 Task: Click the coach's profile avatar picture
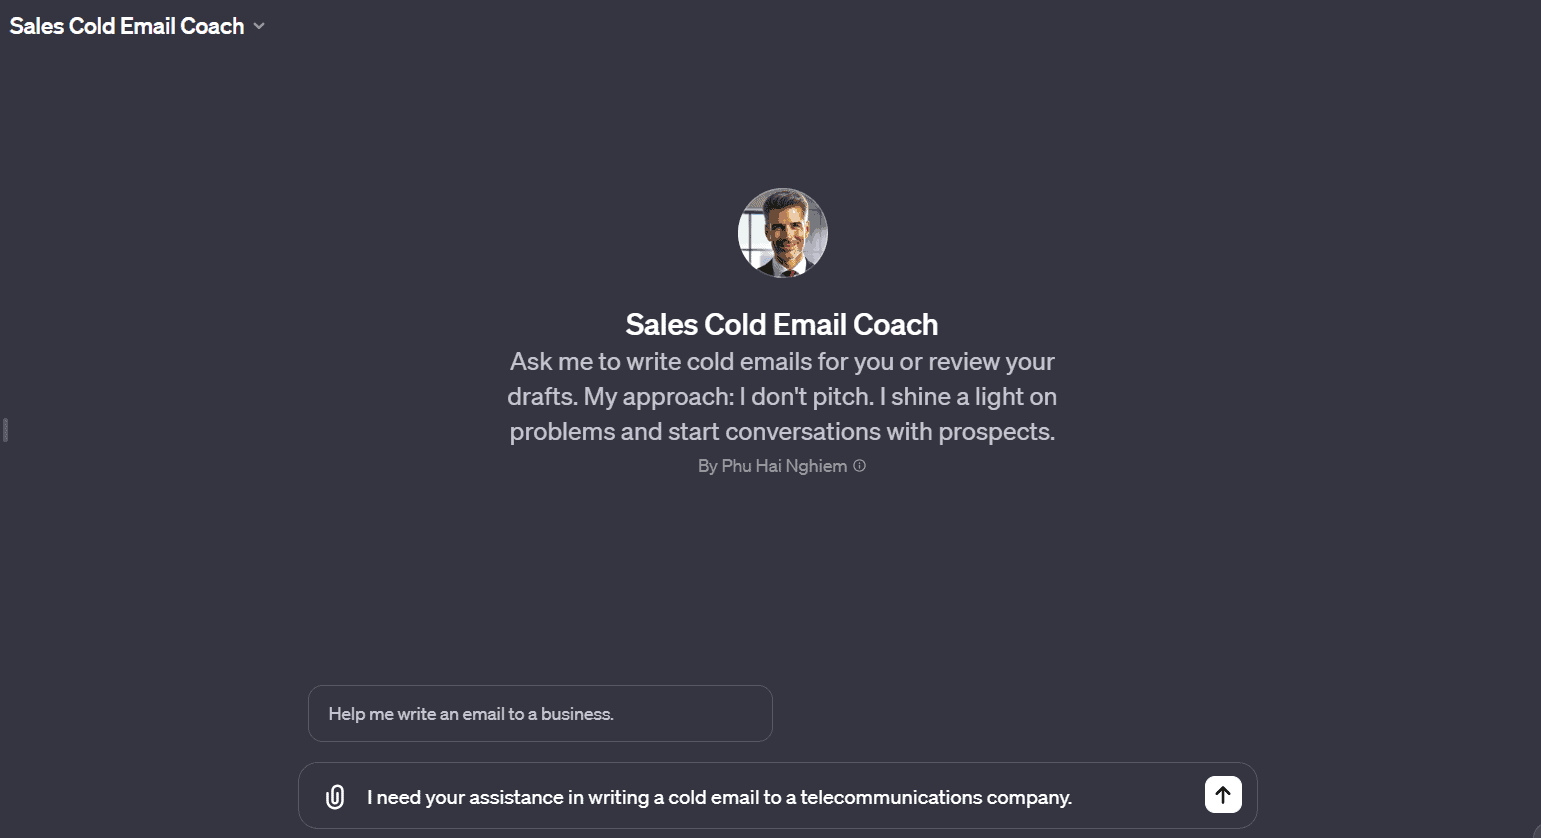[782, 233]
